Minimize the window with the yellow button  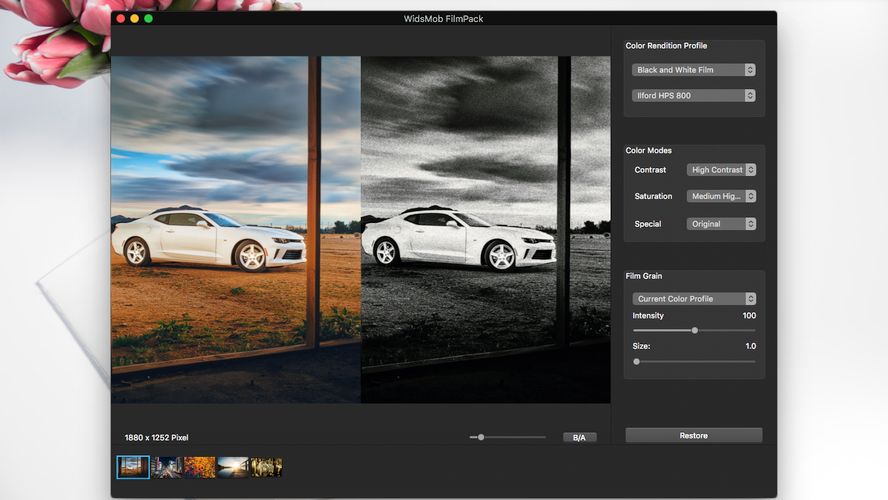click(x=134, y=19)
